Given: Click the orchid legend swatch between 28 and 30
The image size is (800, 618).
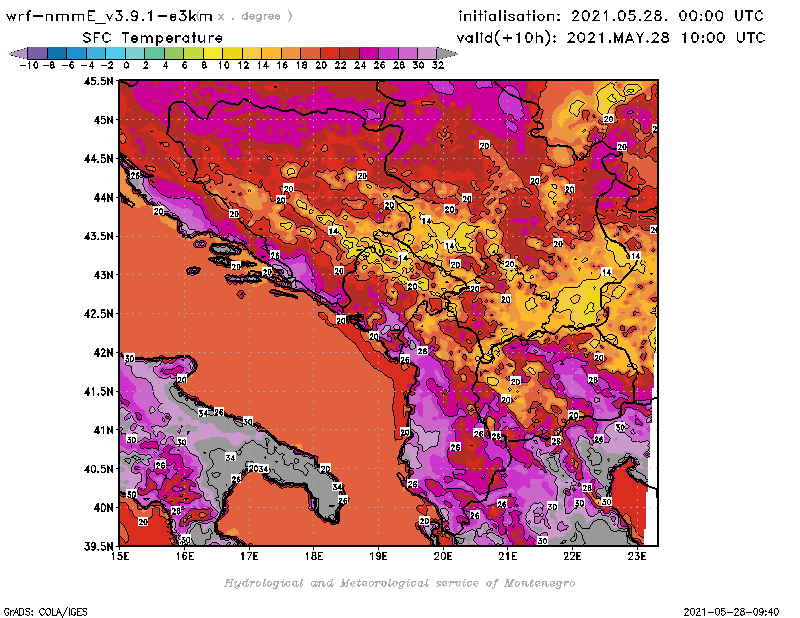Looking at the screenshot, I should 408,53.
